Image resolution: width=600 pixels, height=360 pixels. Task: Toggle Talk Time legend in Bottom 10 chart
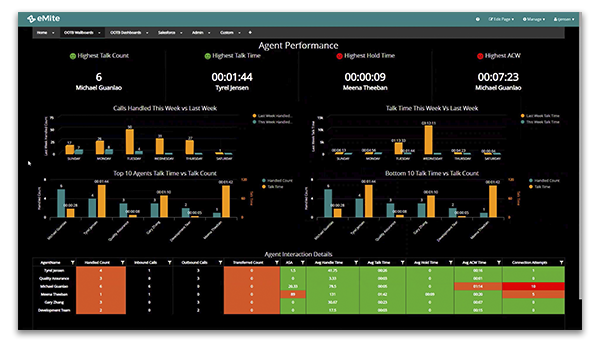[540, 187]
